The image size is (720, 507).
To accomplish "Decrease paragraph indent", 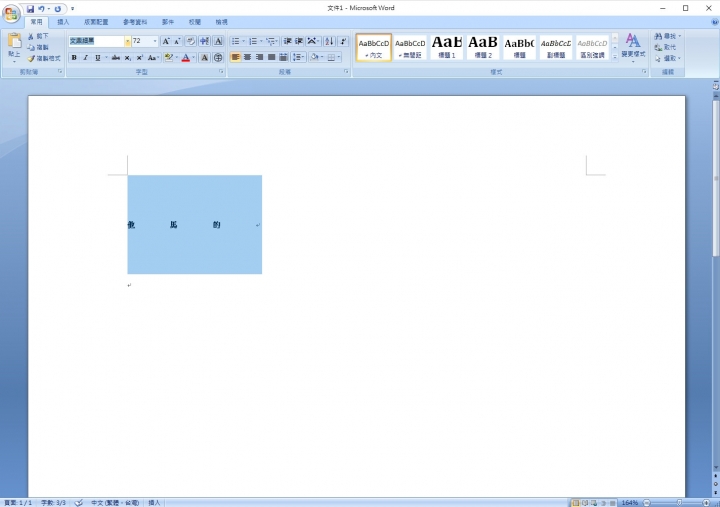I will click(287, 41).
